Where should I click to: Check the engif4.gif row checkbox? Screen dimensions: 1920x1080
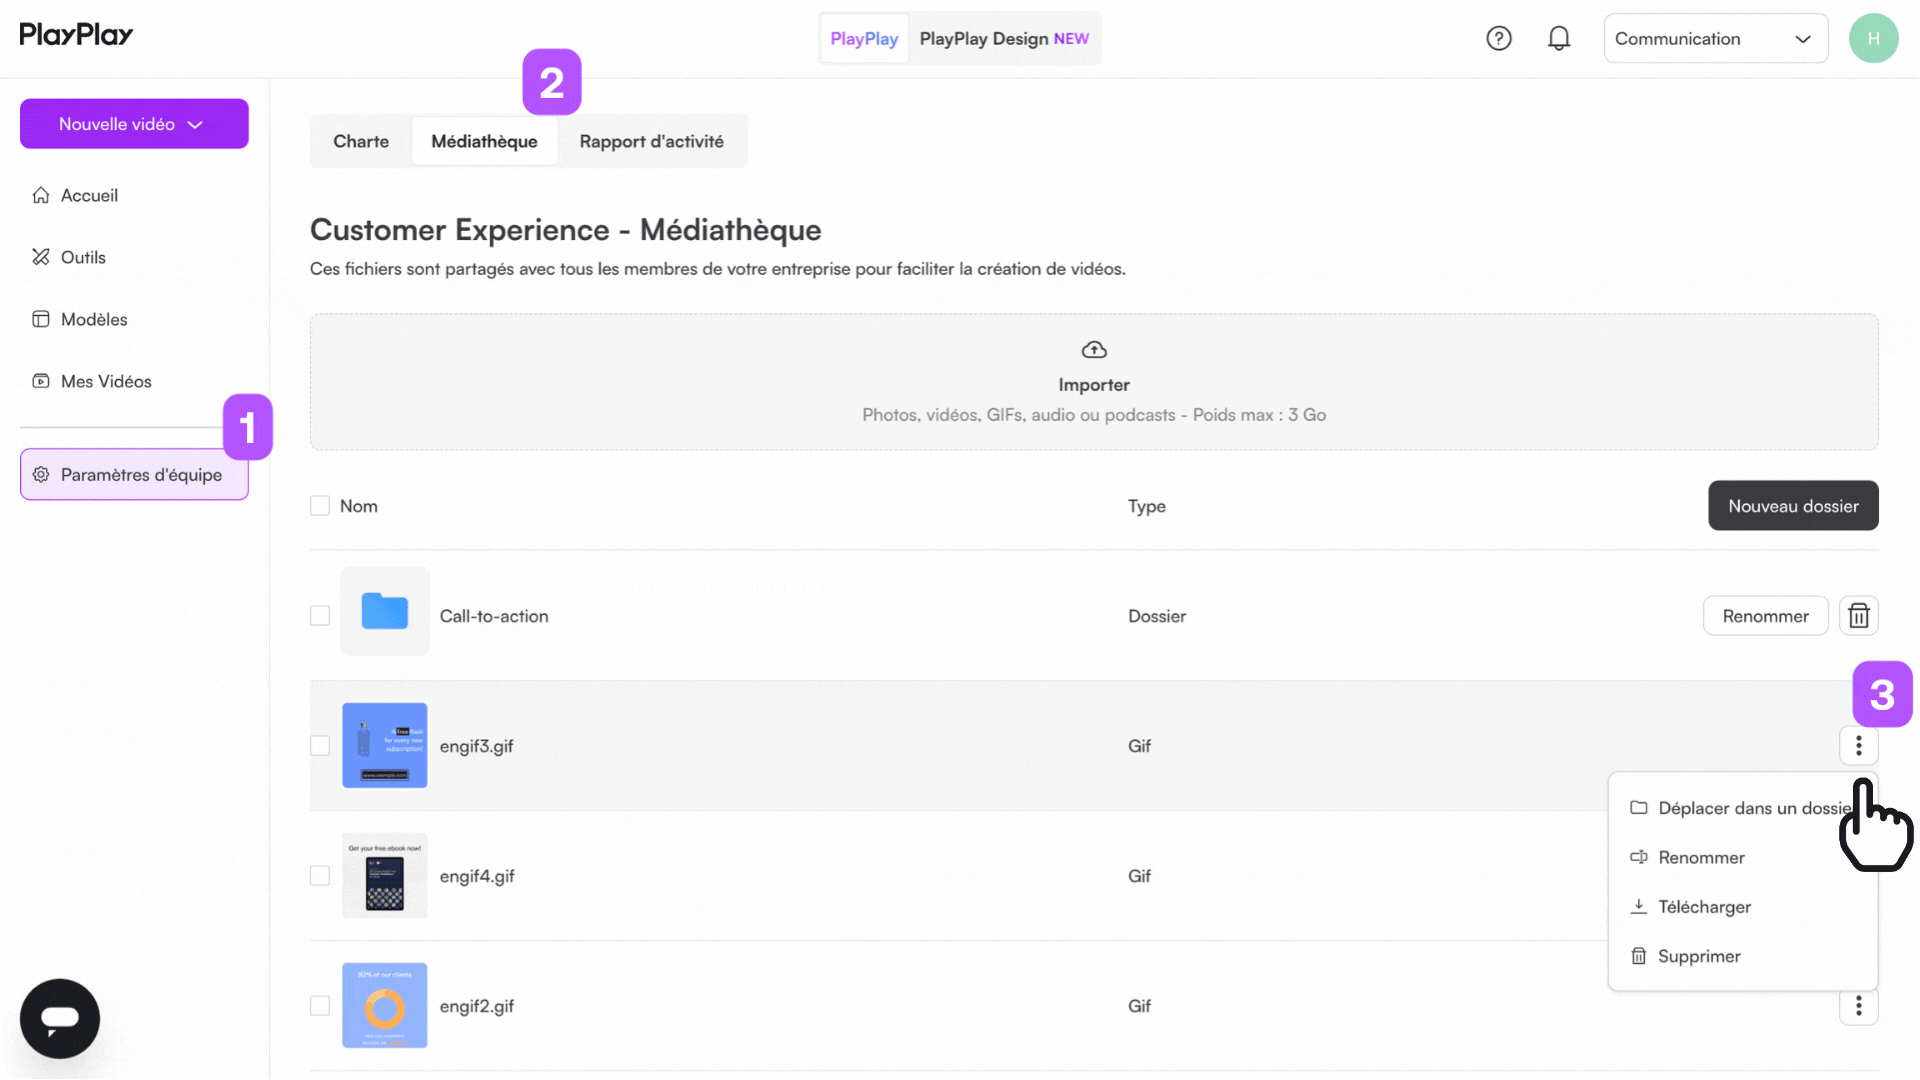click(320, 876)
